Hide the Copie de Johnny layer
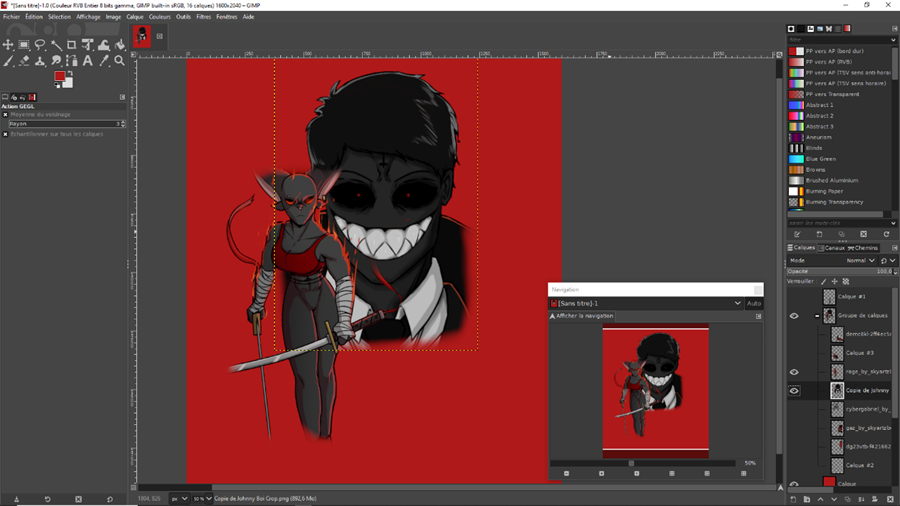The image size is (900, 506). point(794,391)
